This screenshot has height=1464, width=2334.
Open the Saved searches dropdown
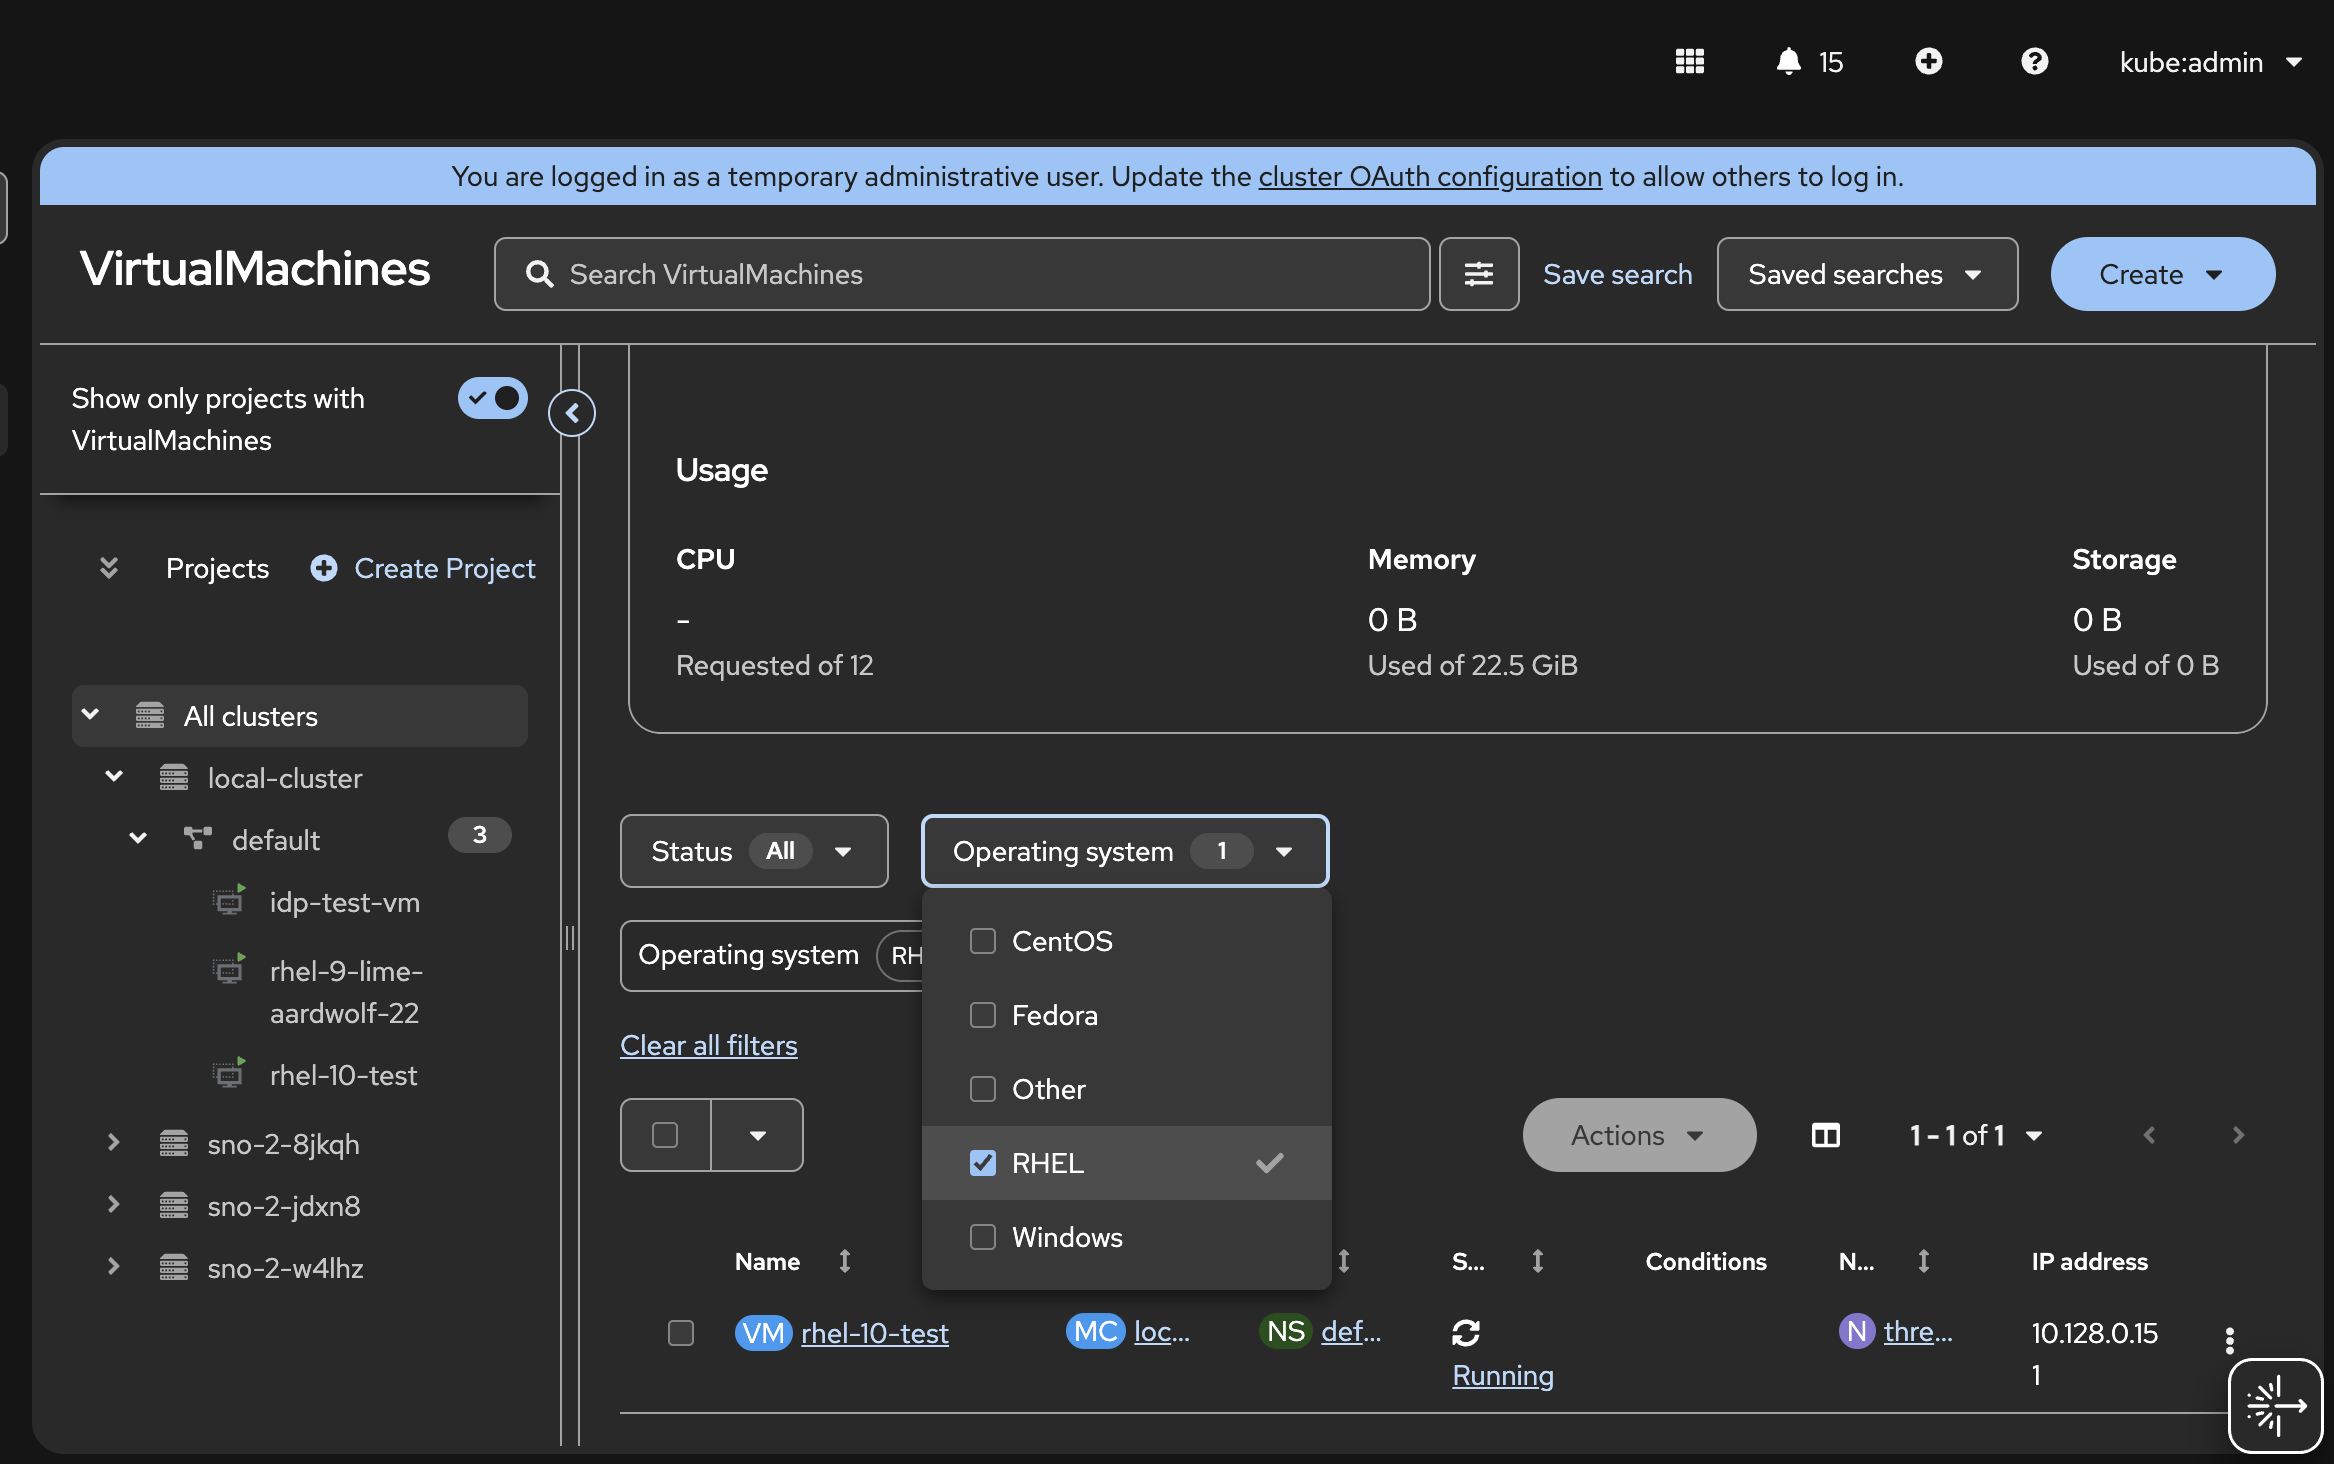tap(1866, 274)
